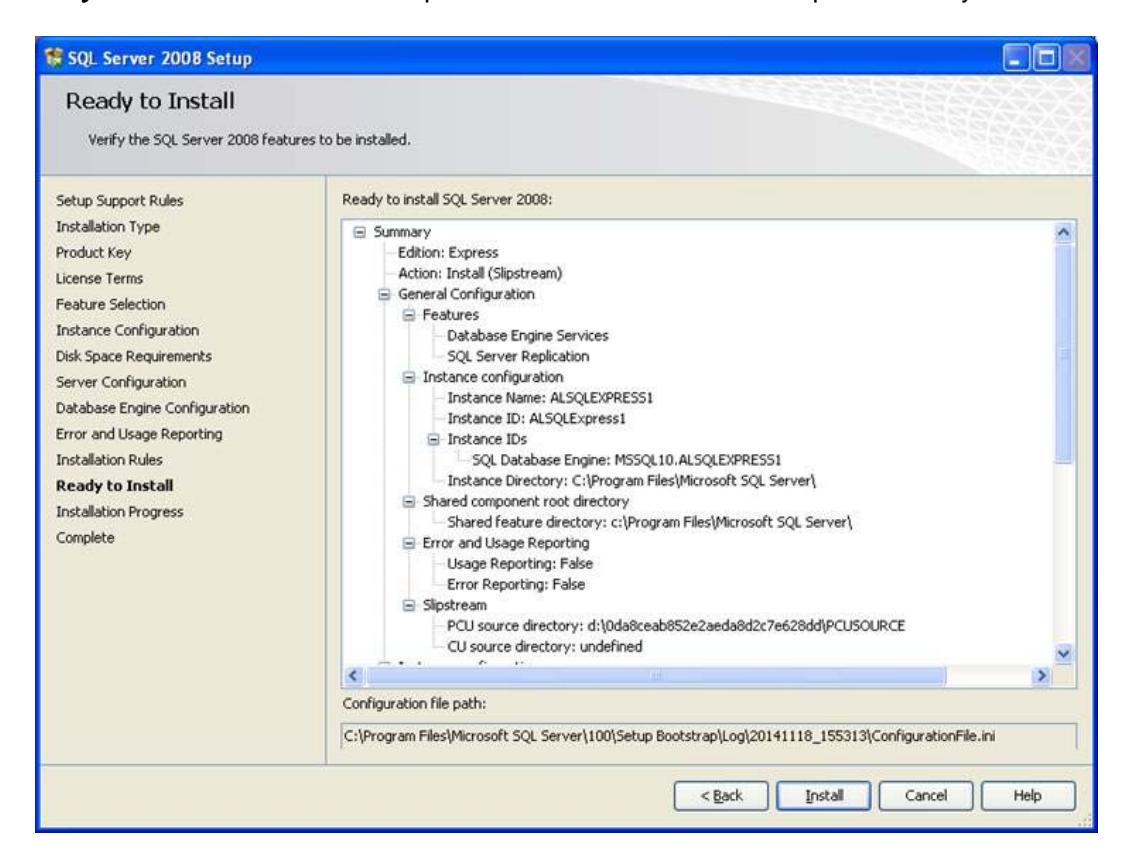Screen dimensions: 1124x860
Task: Select License Terms step
Action: pyautogui.click(x=100, y=278)
